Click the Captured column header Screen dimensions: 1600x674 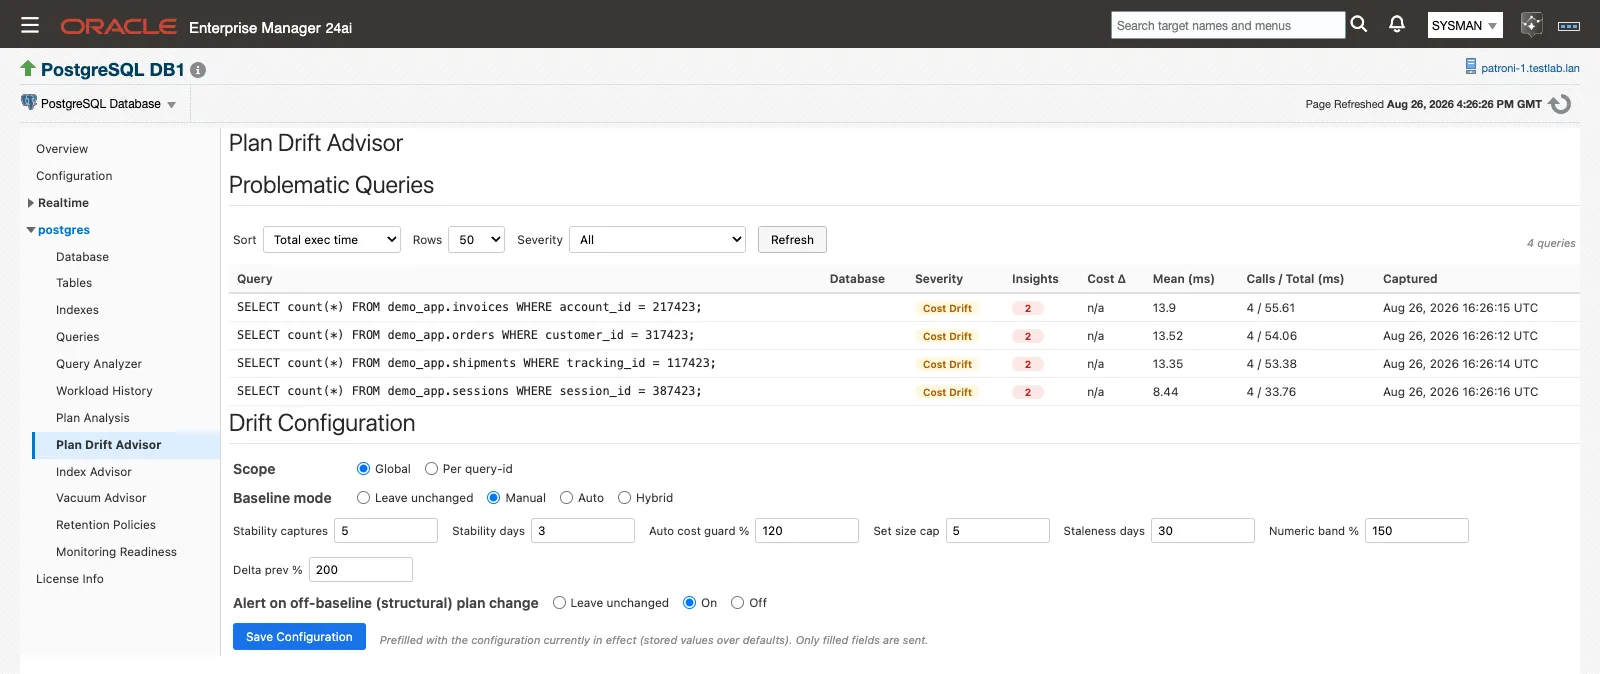tap(1410, 279)
